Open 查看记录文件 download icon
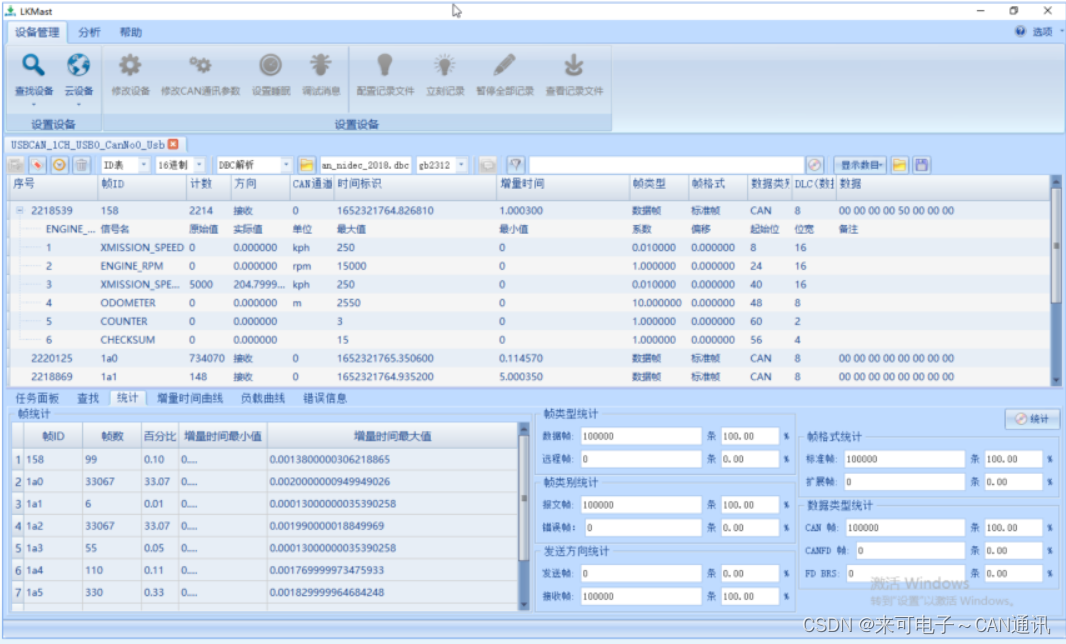Screen dimensions: 1066x644 click(x=574, y=65)
